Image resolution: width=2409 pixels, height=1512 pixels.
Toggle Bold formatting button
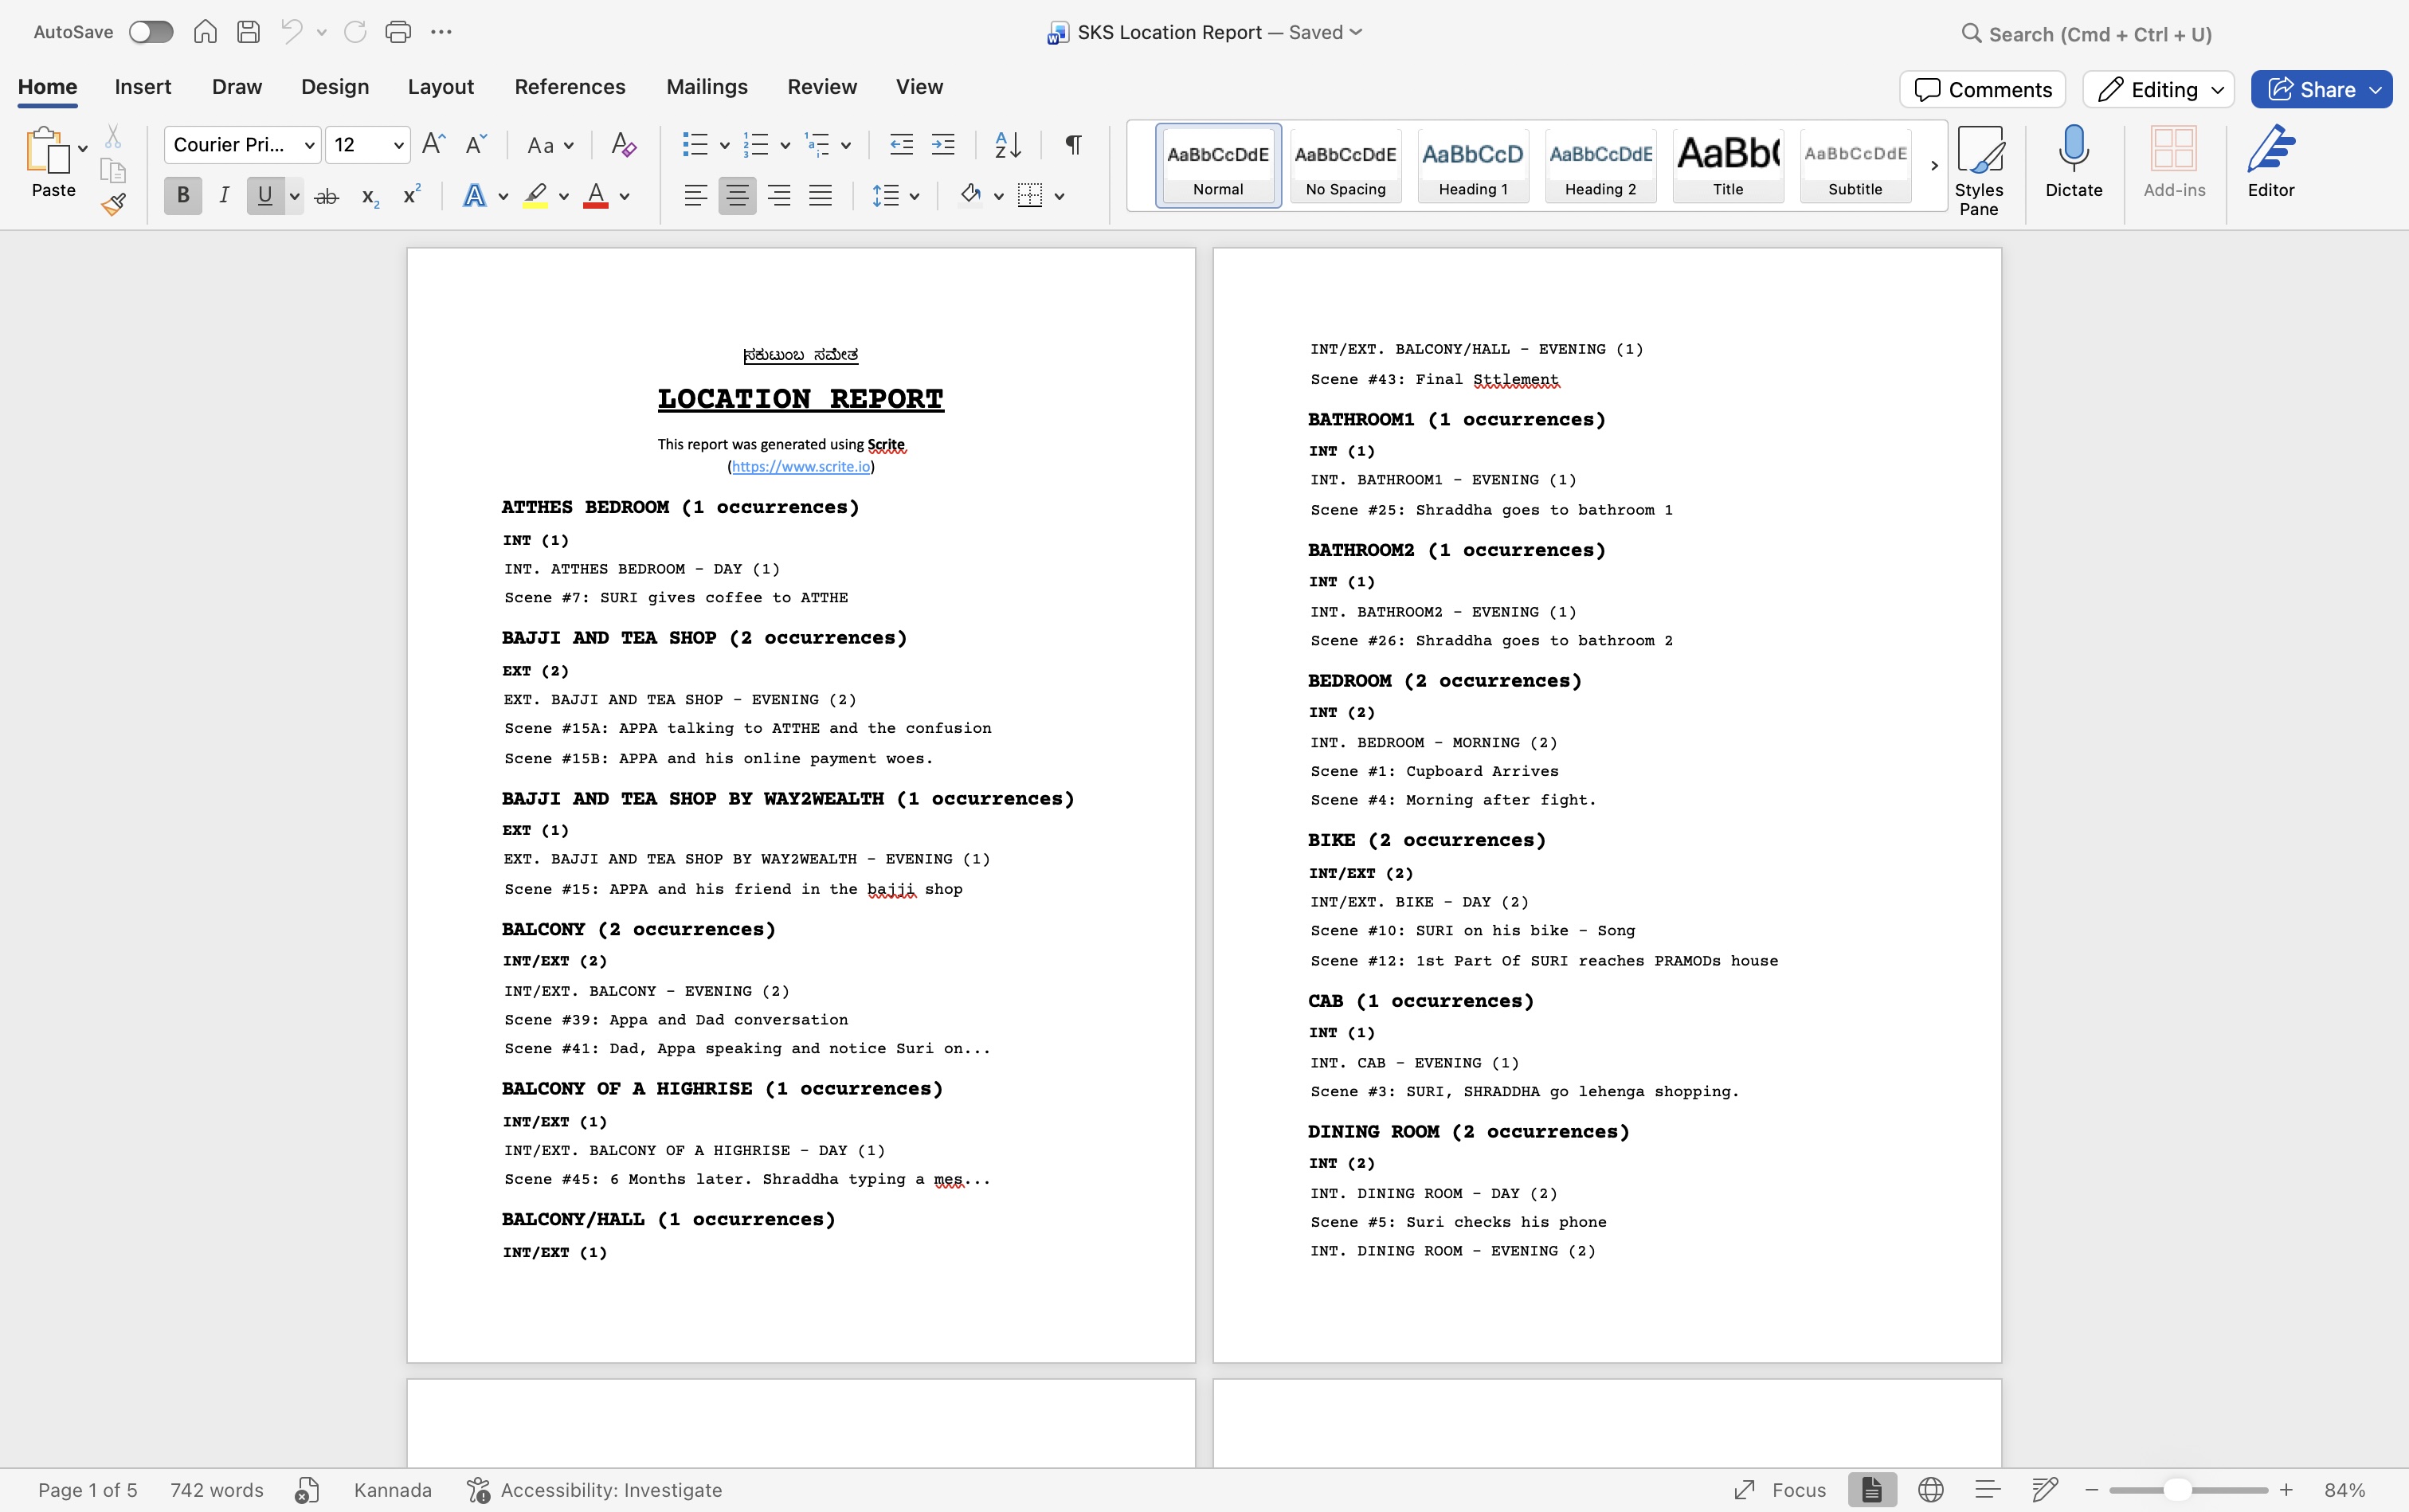(x=183, y=196)
